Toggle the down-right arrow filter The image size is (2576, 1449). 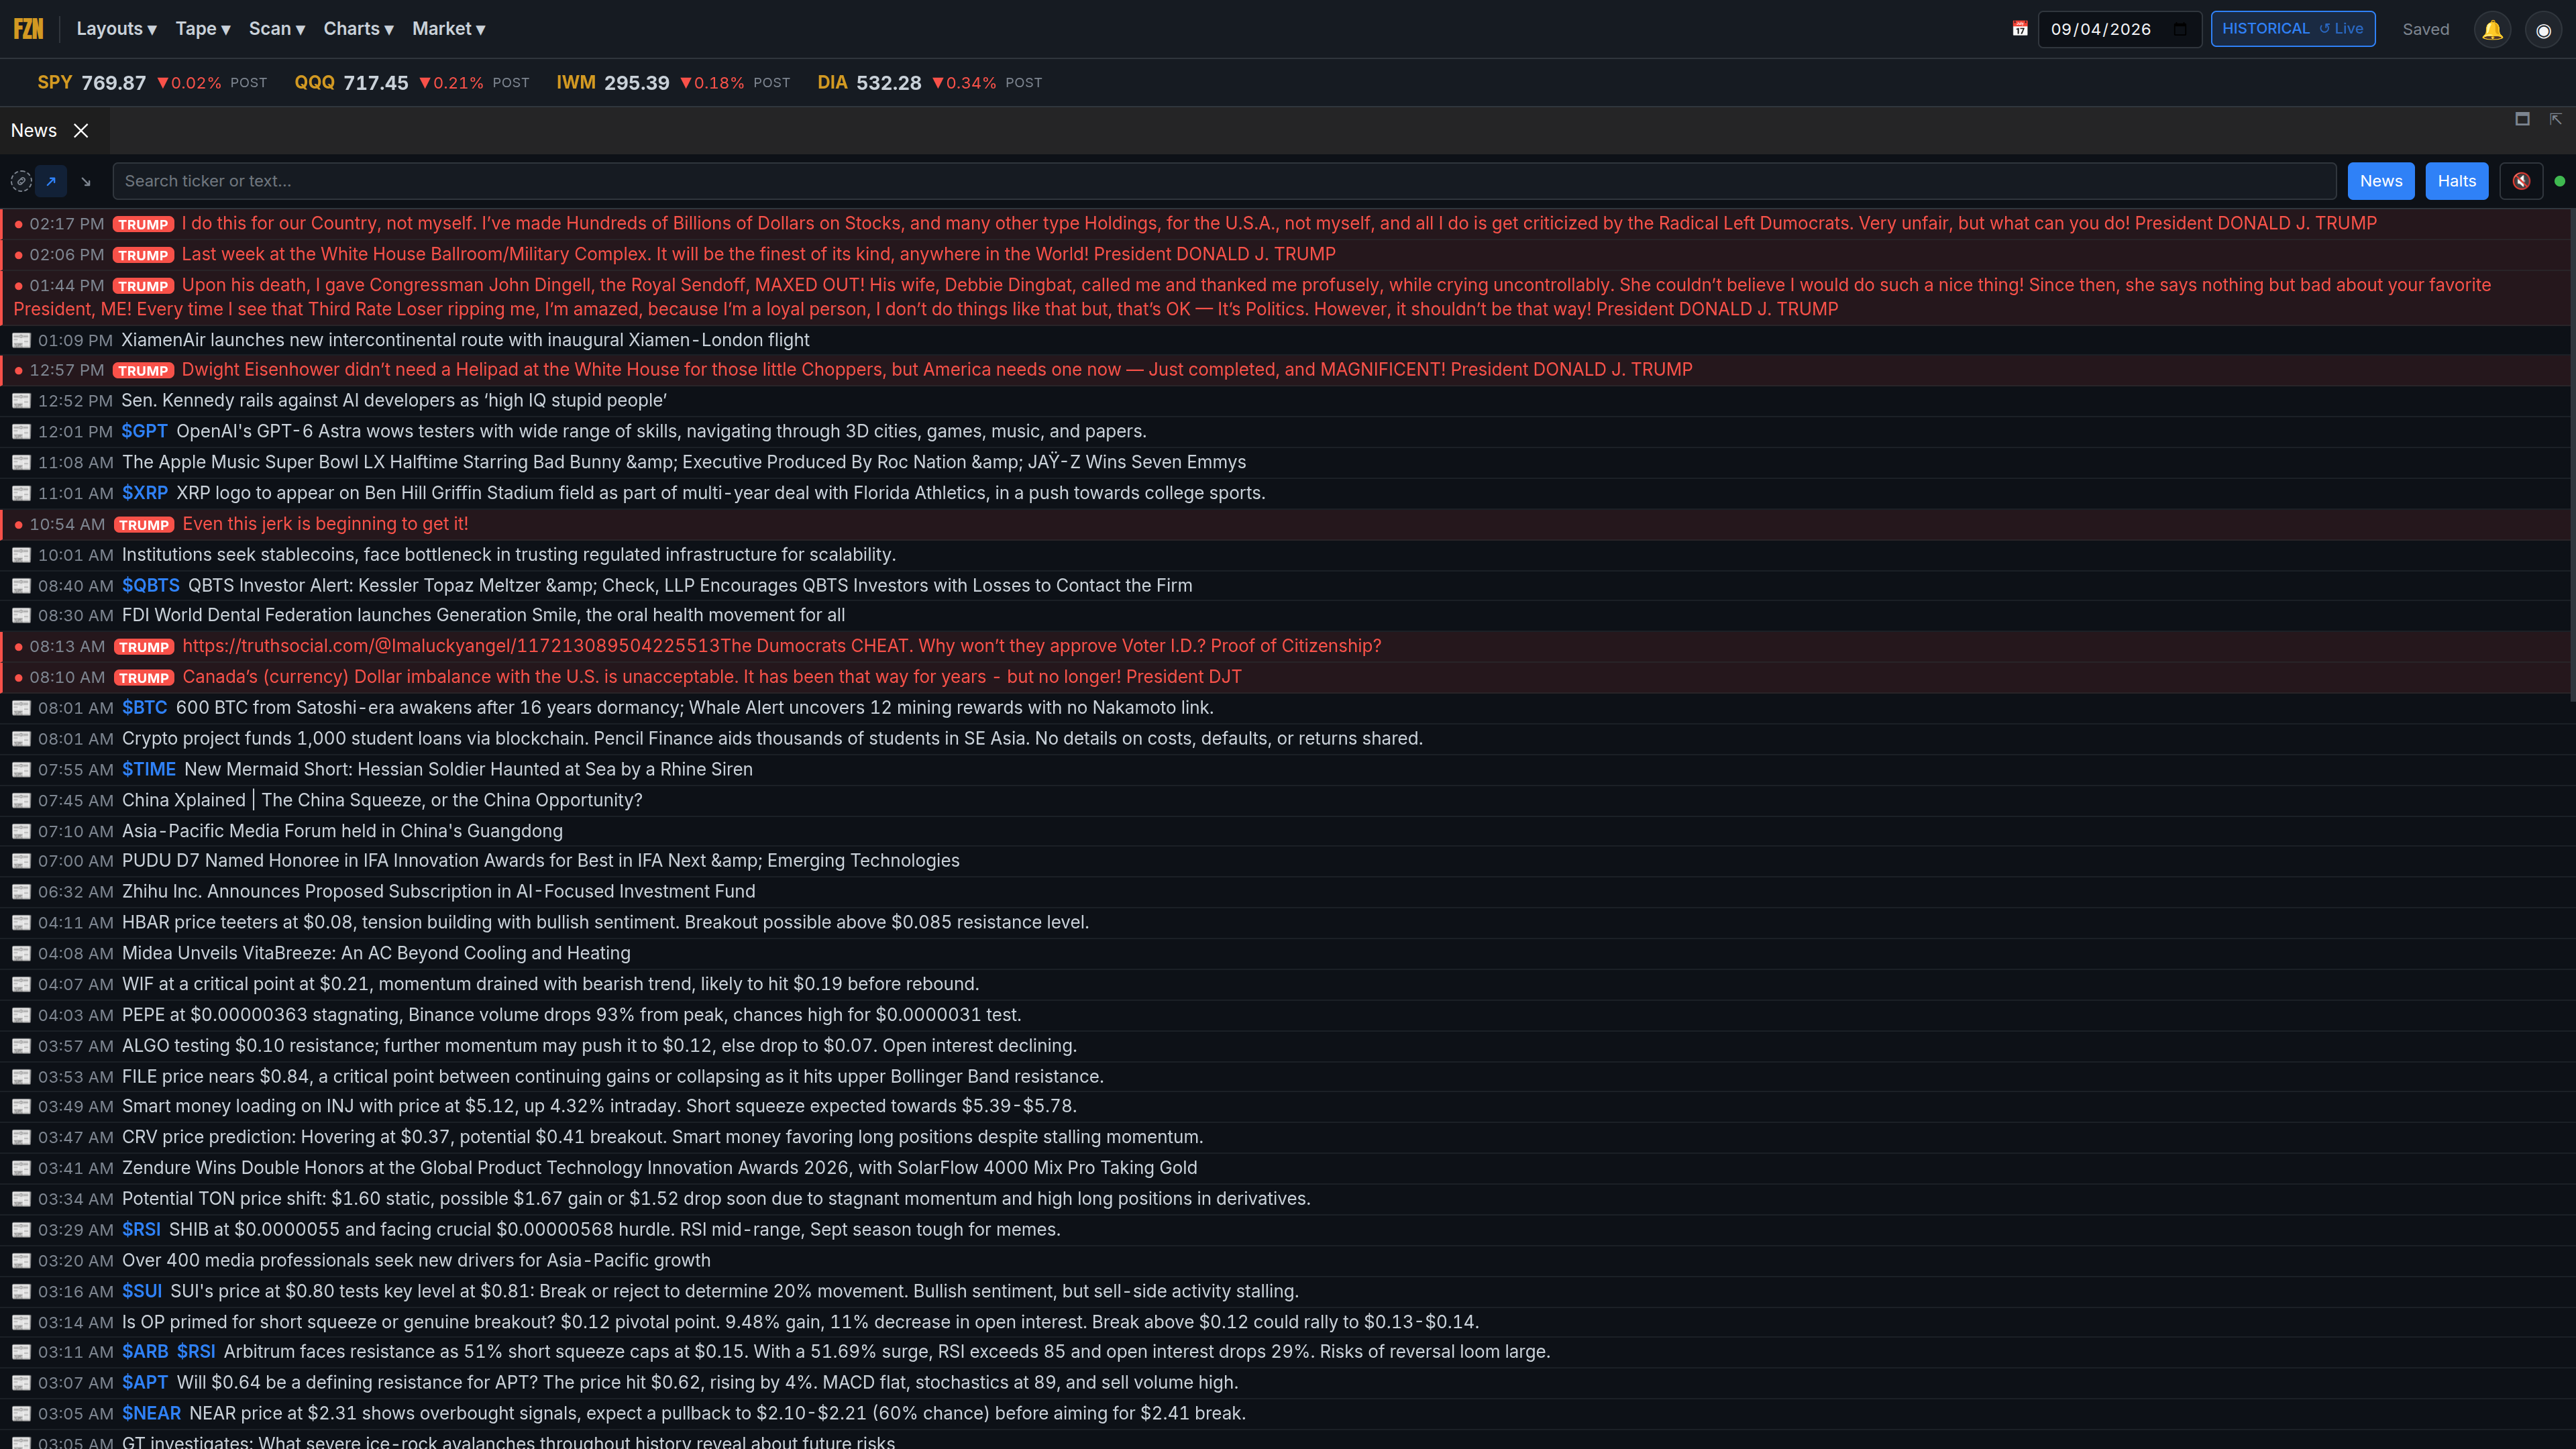click(x=86, y=182)
